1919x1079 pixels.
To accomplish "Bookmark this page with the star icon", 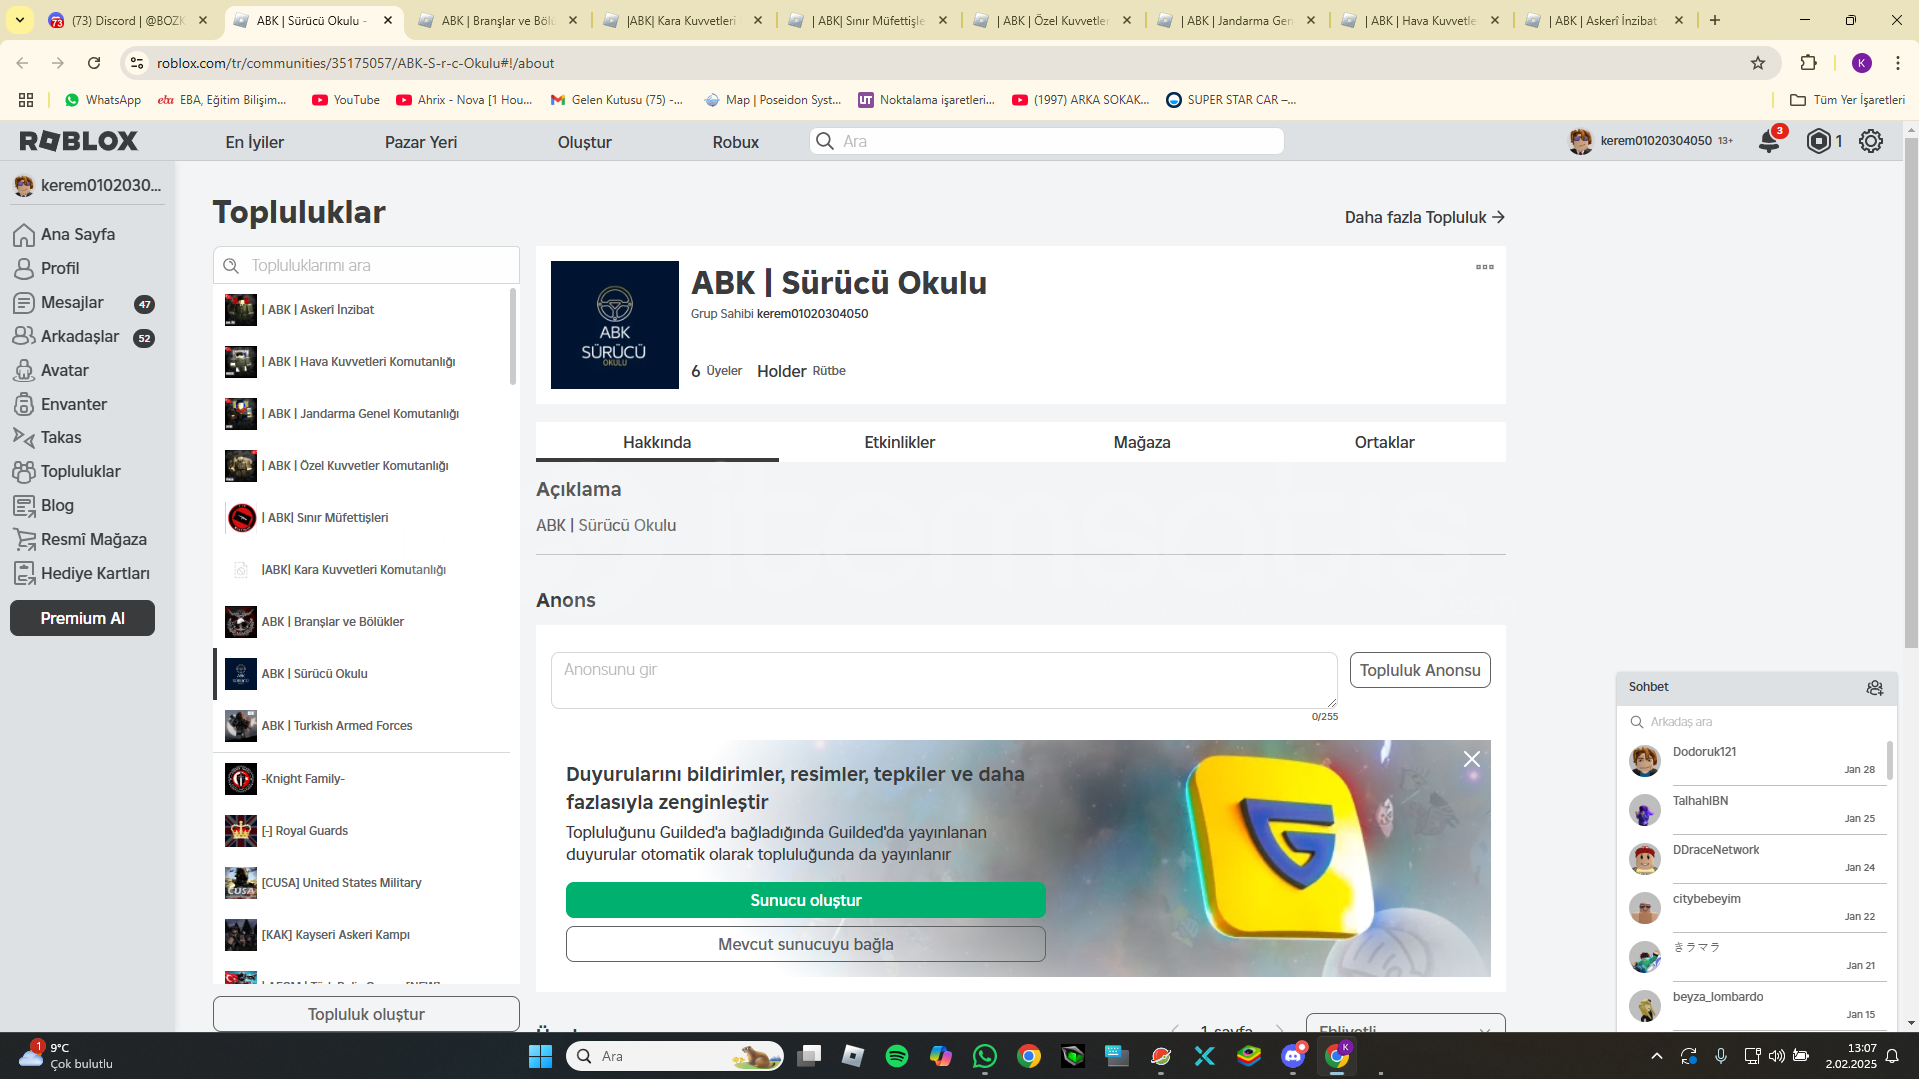I will click(x=1758, y=63).
